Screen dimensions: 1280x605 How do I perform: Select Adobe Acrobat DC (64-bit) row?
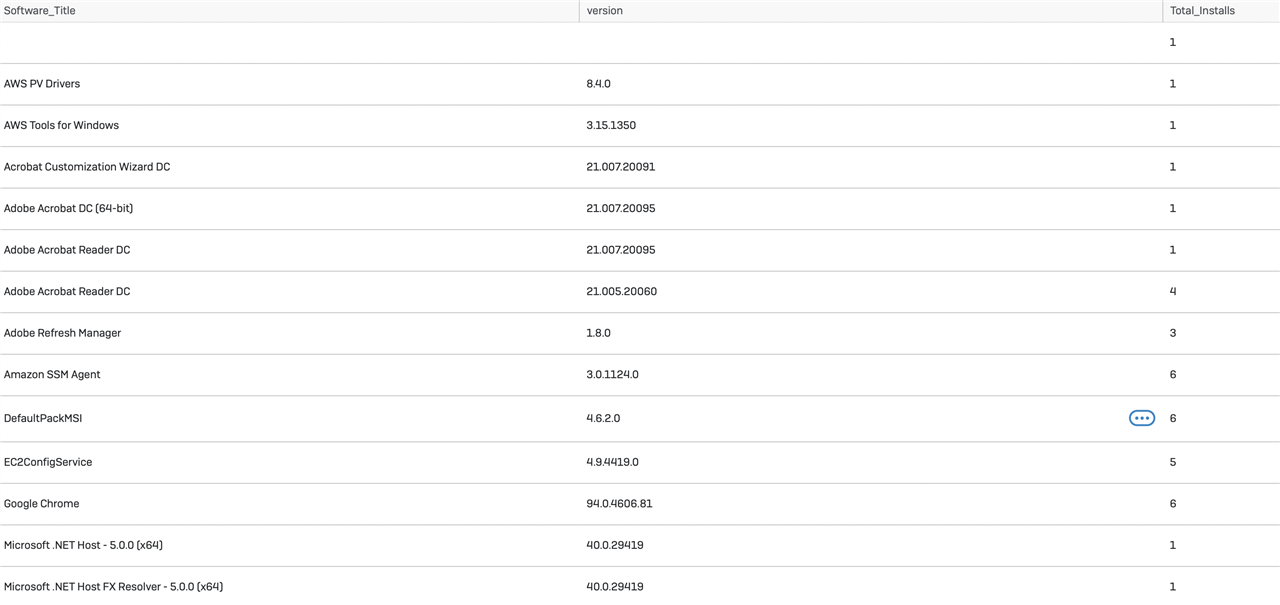pos(640,208)
